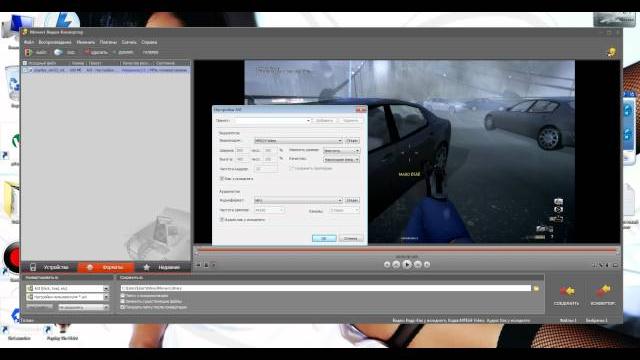Click the Add File icon in toolbar

[28, 52]
